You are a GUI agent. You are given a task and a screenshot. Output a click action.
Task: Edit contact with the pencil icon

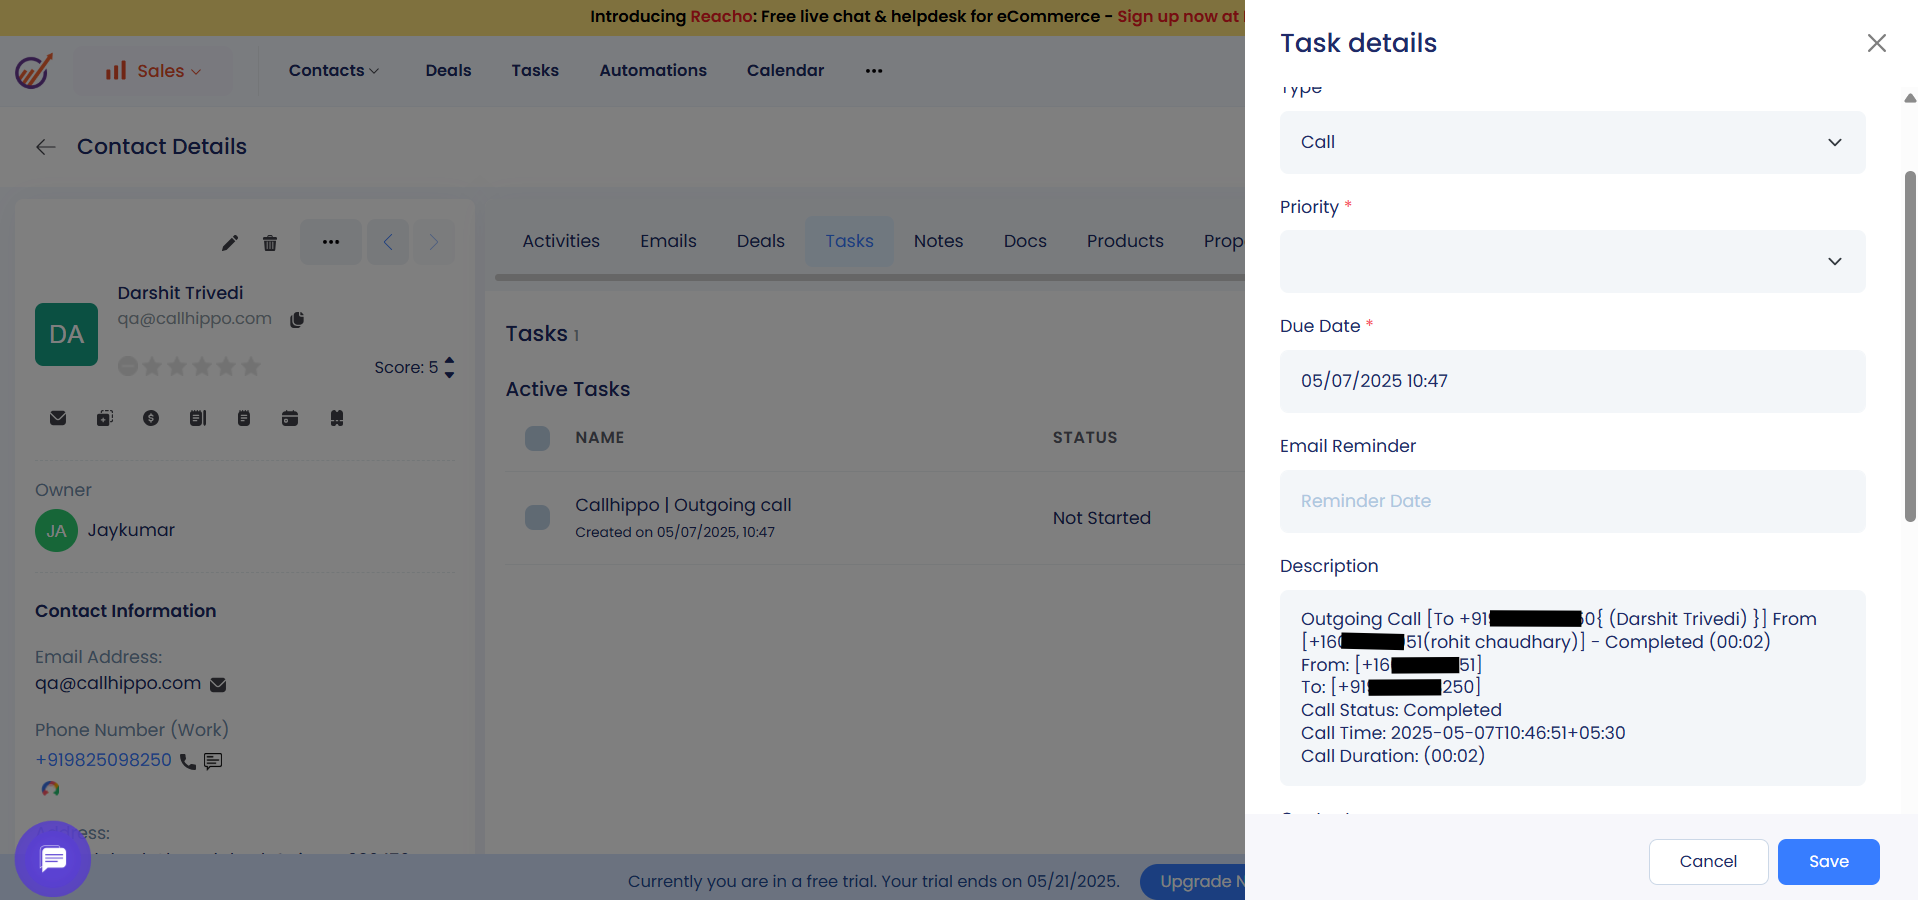(x=230, y=243)
